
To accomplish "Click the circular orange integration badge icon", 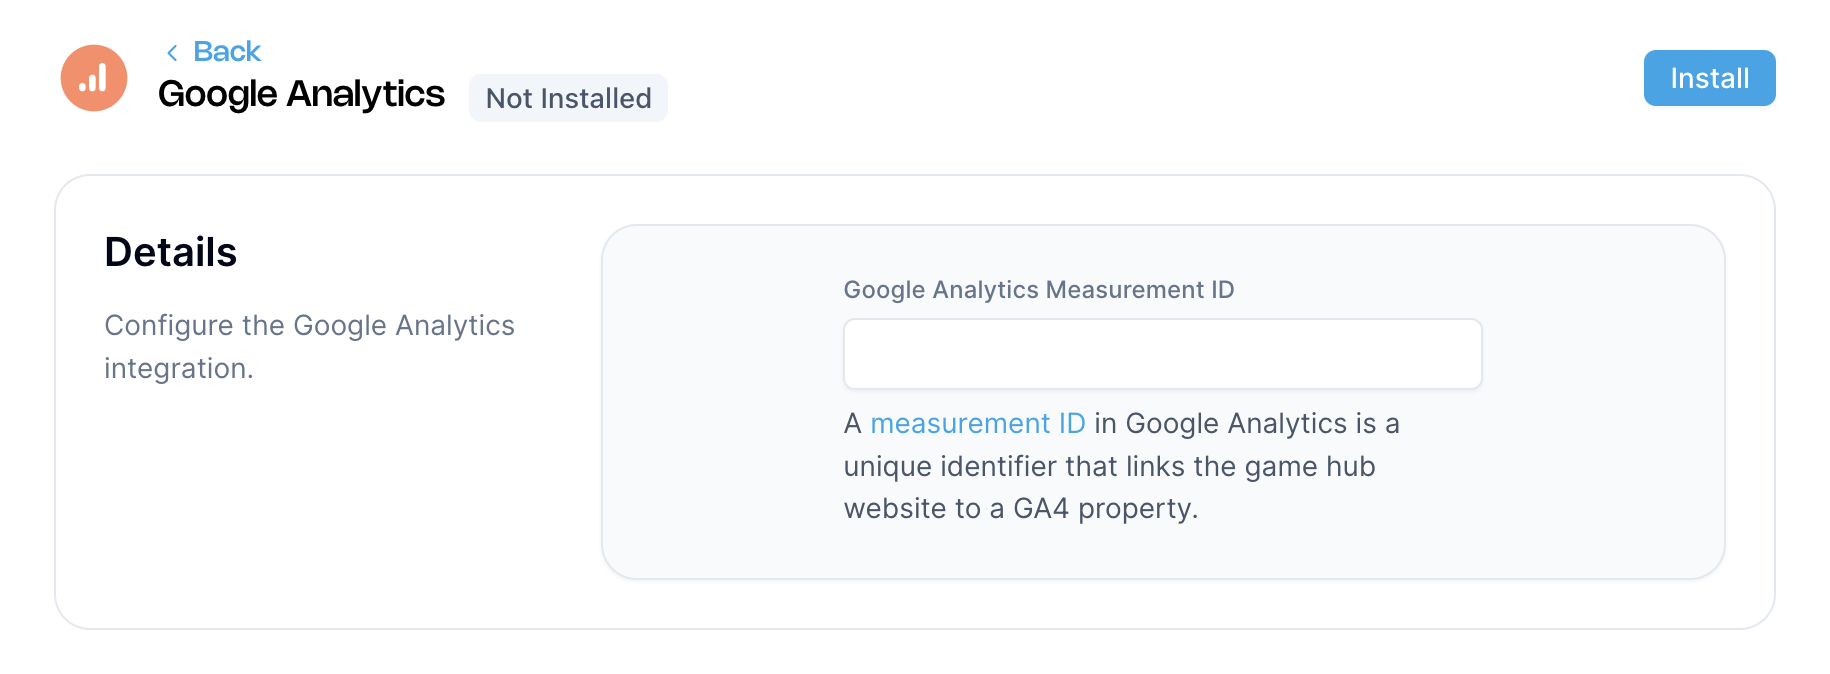I will pyautogui.click(x=93, y=77).
